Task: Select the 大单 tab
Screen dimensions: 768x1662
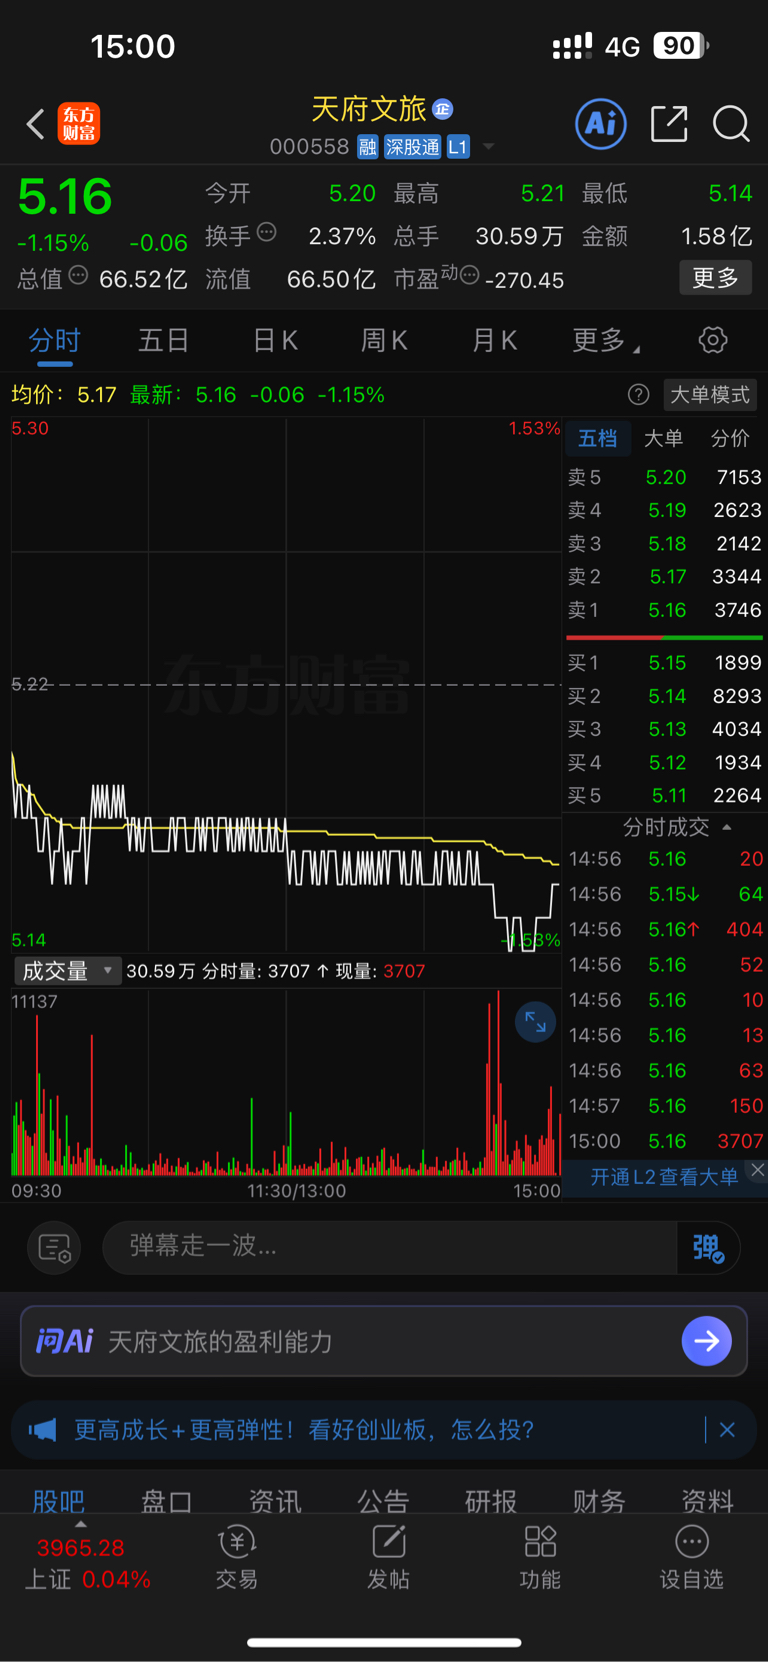Action: pos(663,438)
